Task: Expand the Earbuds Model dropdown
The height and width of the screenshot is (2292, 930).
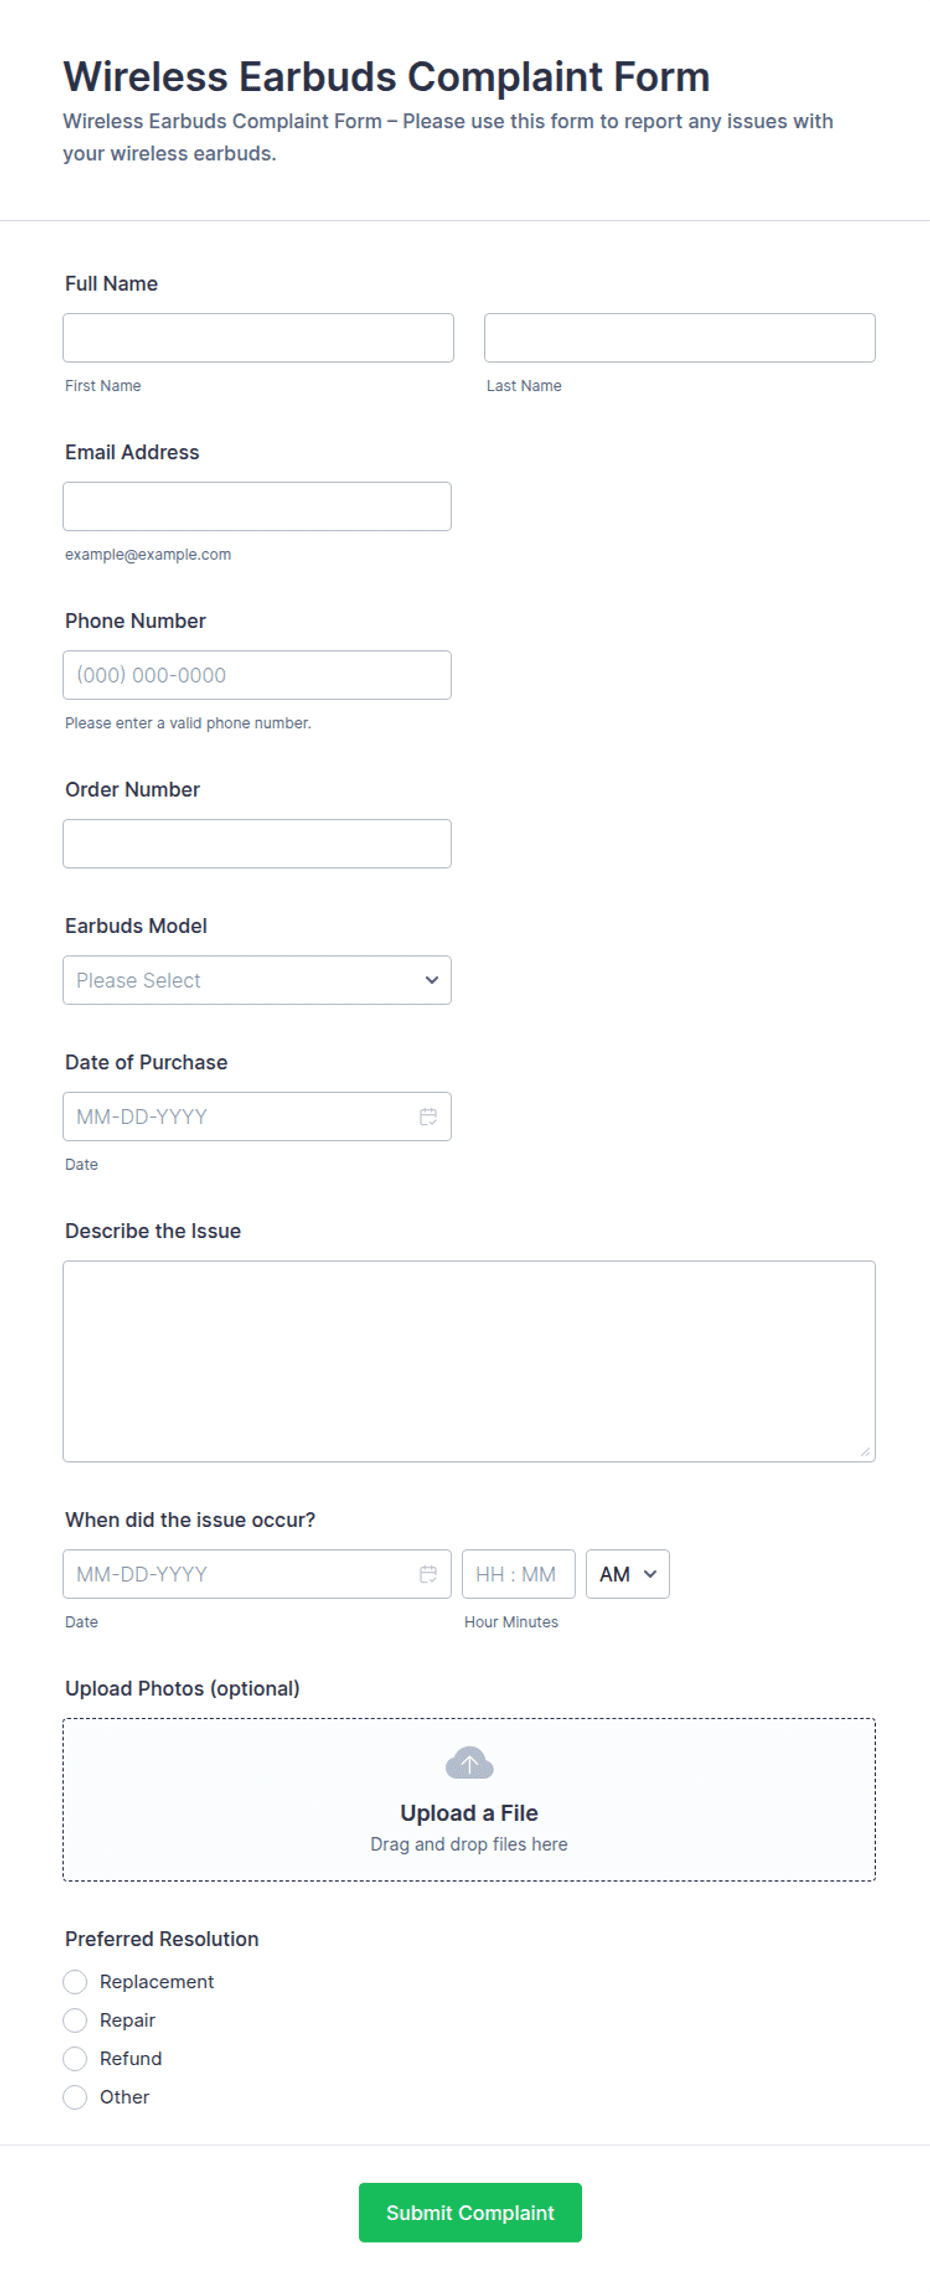Action: tap(257, 980)
